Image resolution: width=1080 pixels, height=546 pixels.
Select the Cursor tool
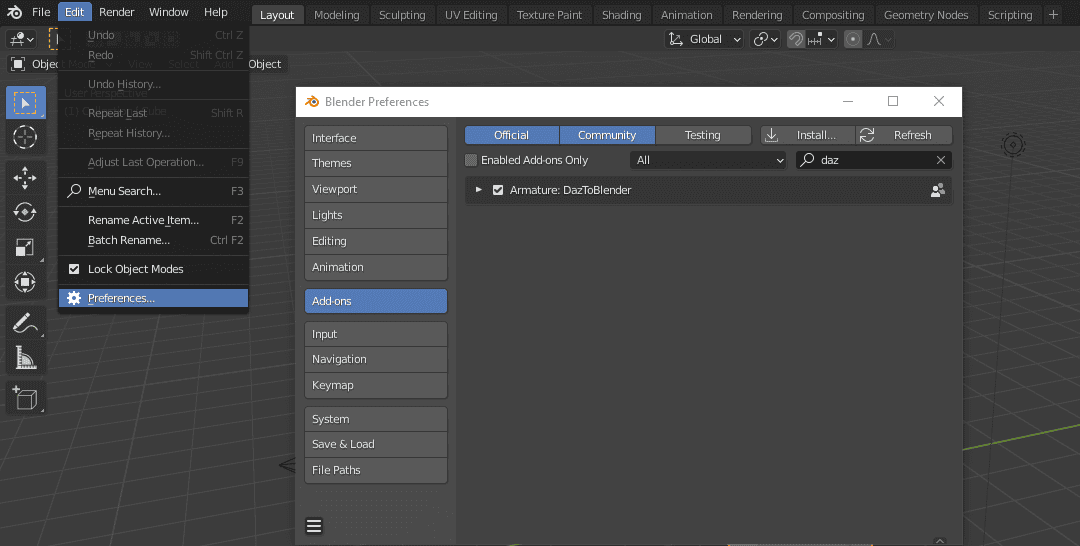point(25,137)
